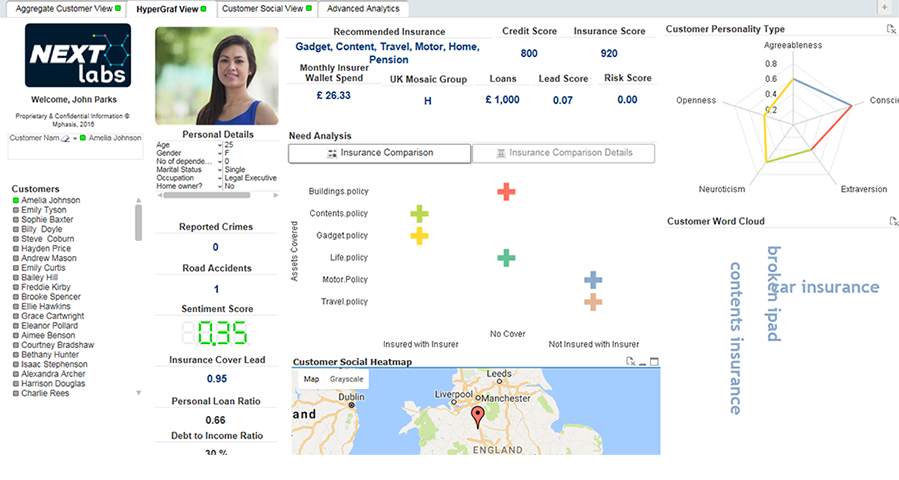Viewport: 899px width, 480px height.
Task: Click the Contents.policy green plus marker
Action: click(x=419, y=214)
